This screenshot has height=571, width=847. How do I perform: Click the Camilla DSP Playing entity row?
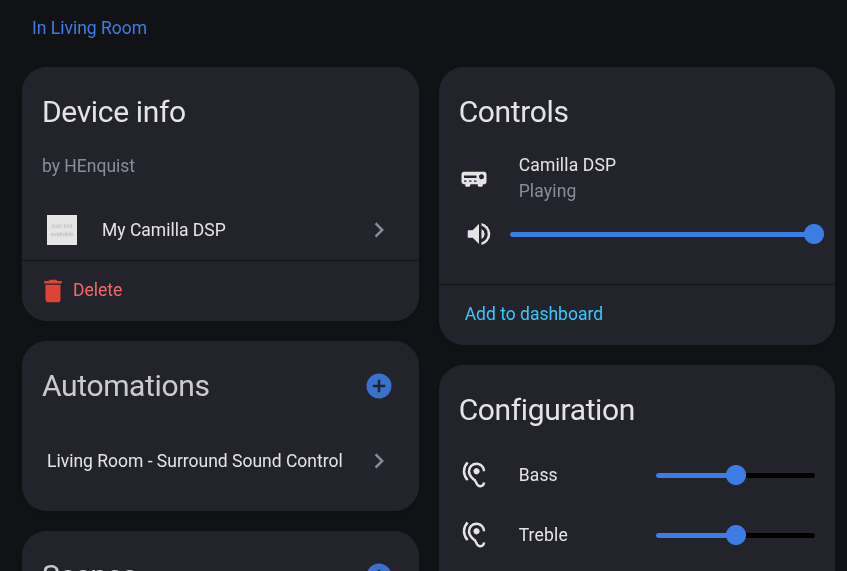[x=567, y=177]
